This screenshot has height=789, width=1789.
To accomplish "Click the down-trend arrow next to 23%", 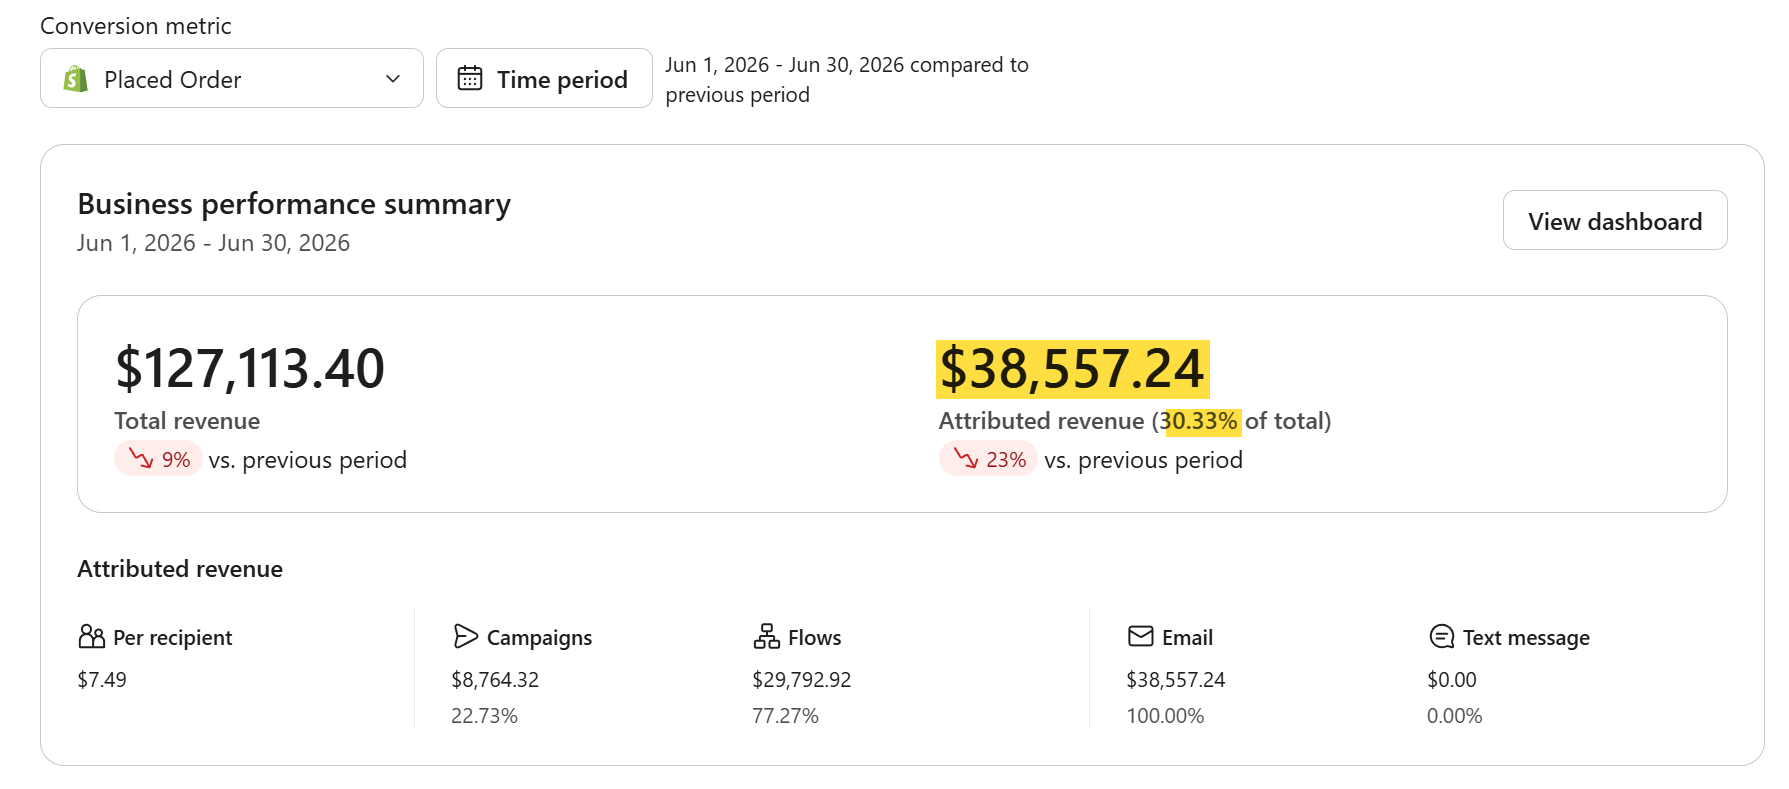I will 966,459.
